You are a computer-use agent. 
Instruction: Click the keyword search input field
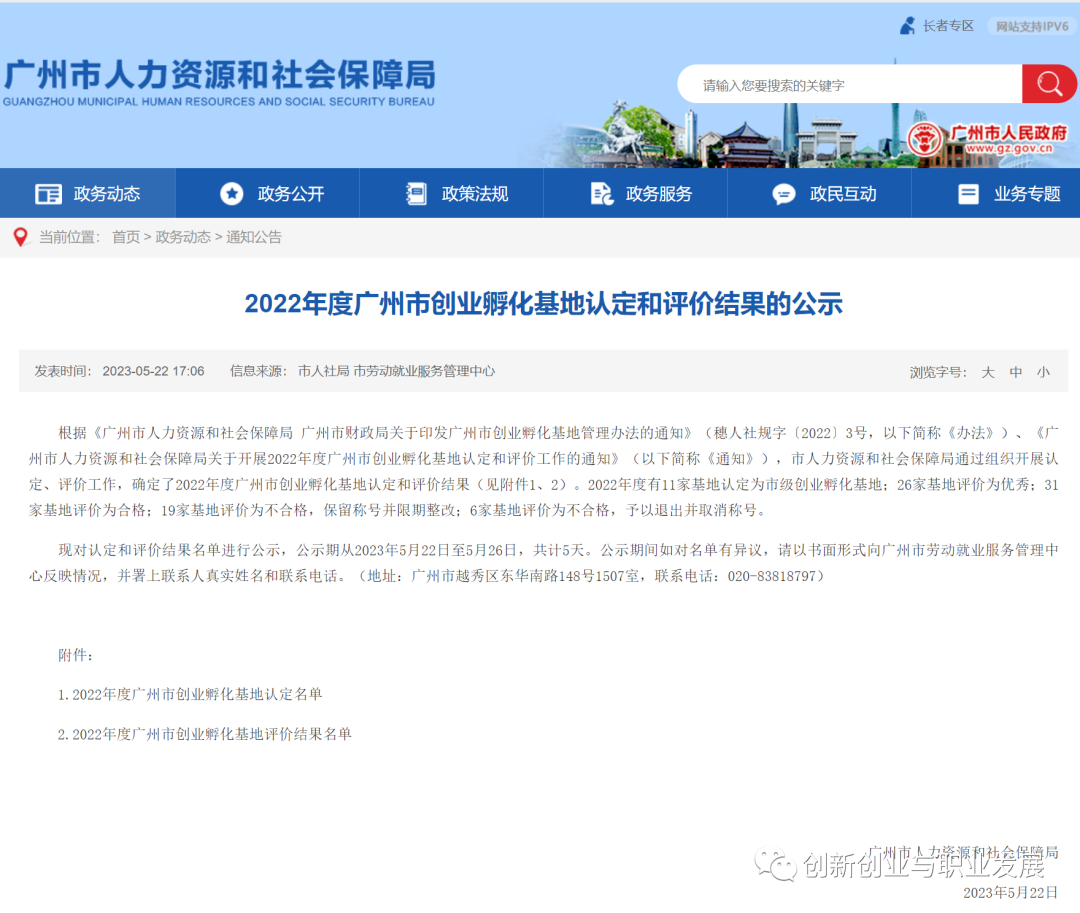click(x=850, y=85)
